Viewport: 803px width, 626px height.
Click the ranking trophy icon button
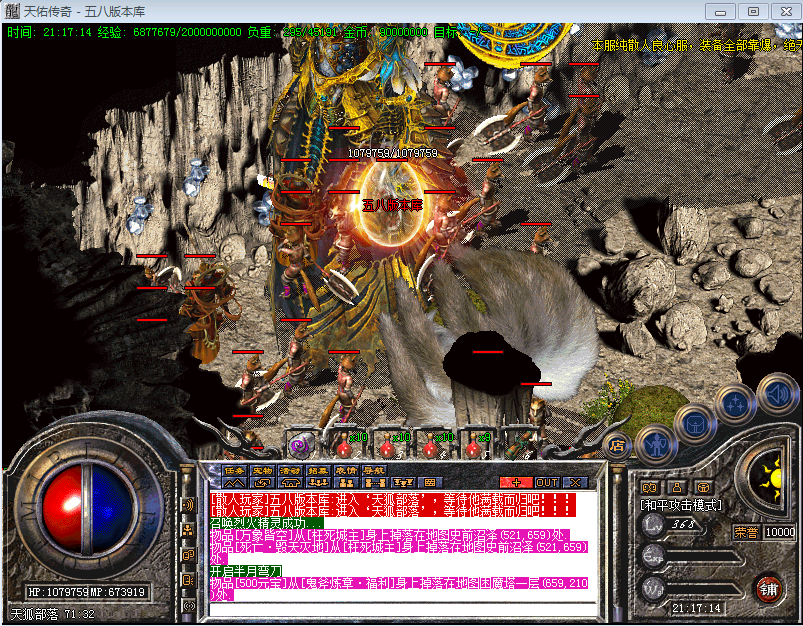(x=403, y=483)
